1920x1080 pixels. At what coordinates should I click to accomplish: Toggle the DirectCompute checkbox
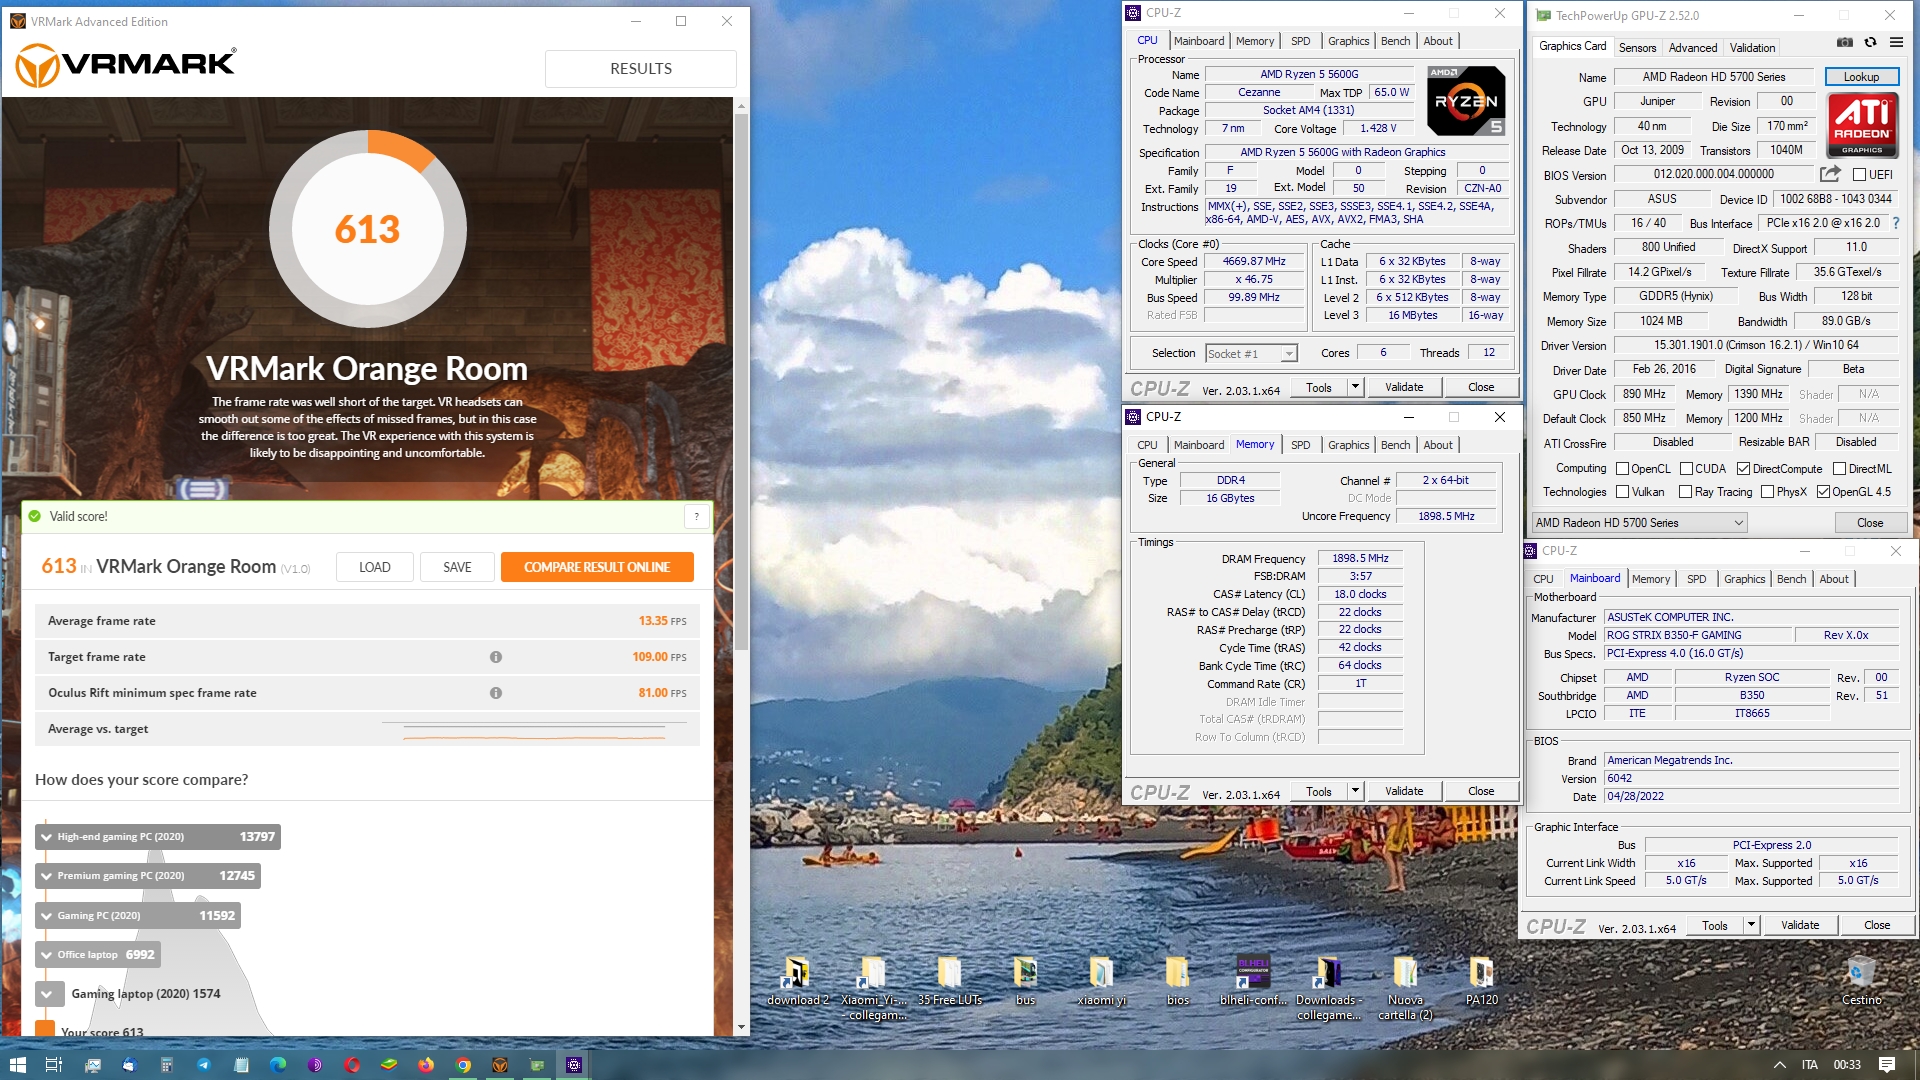(1743, 469)
